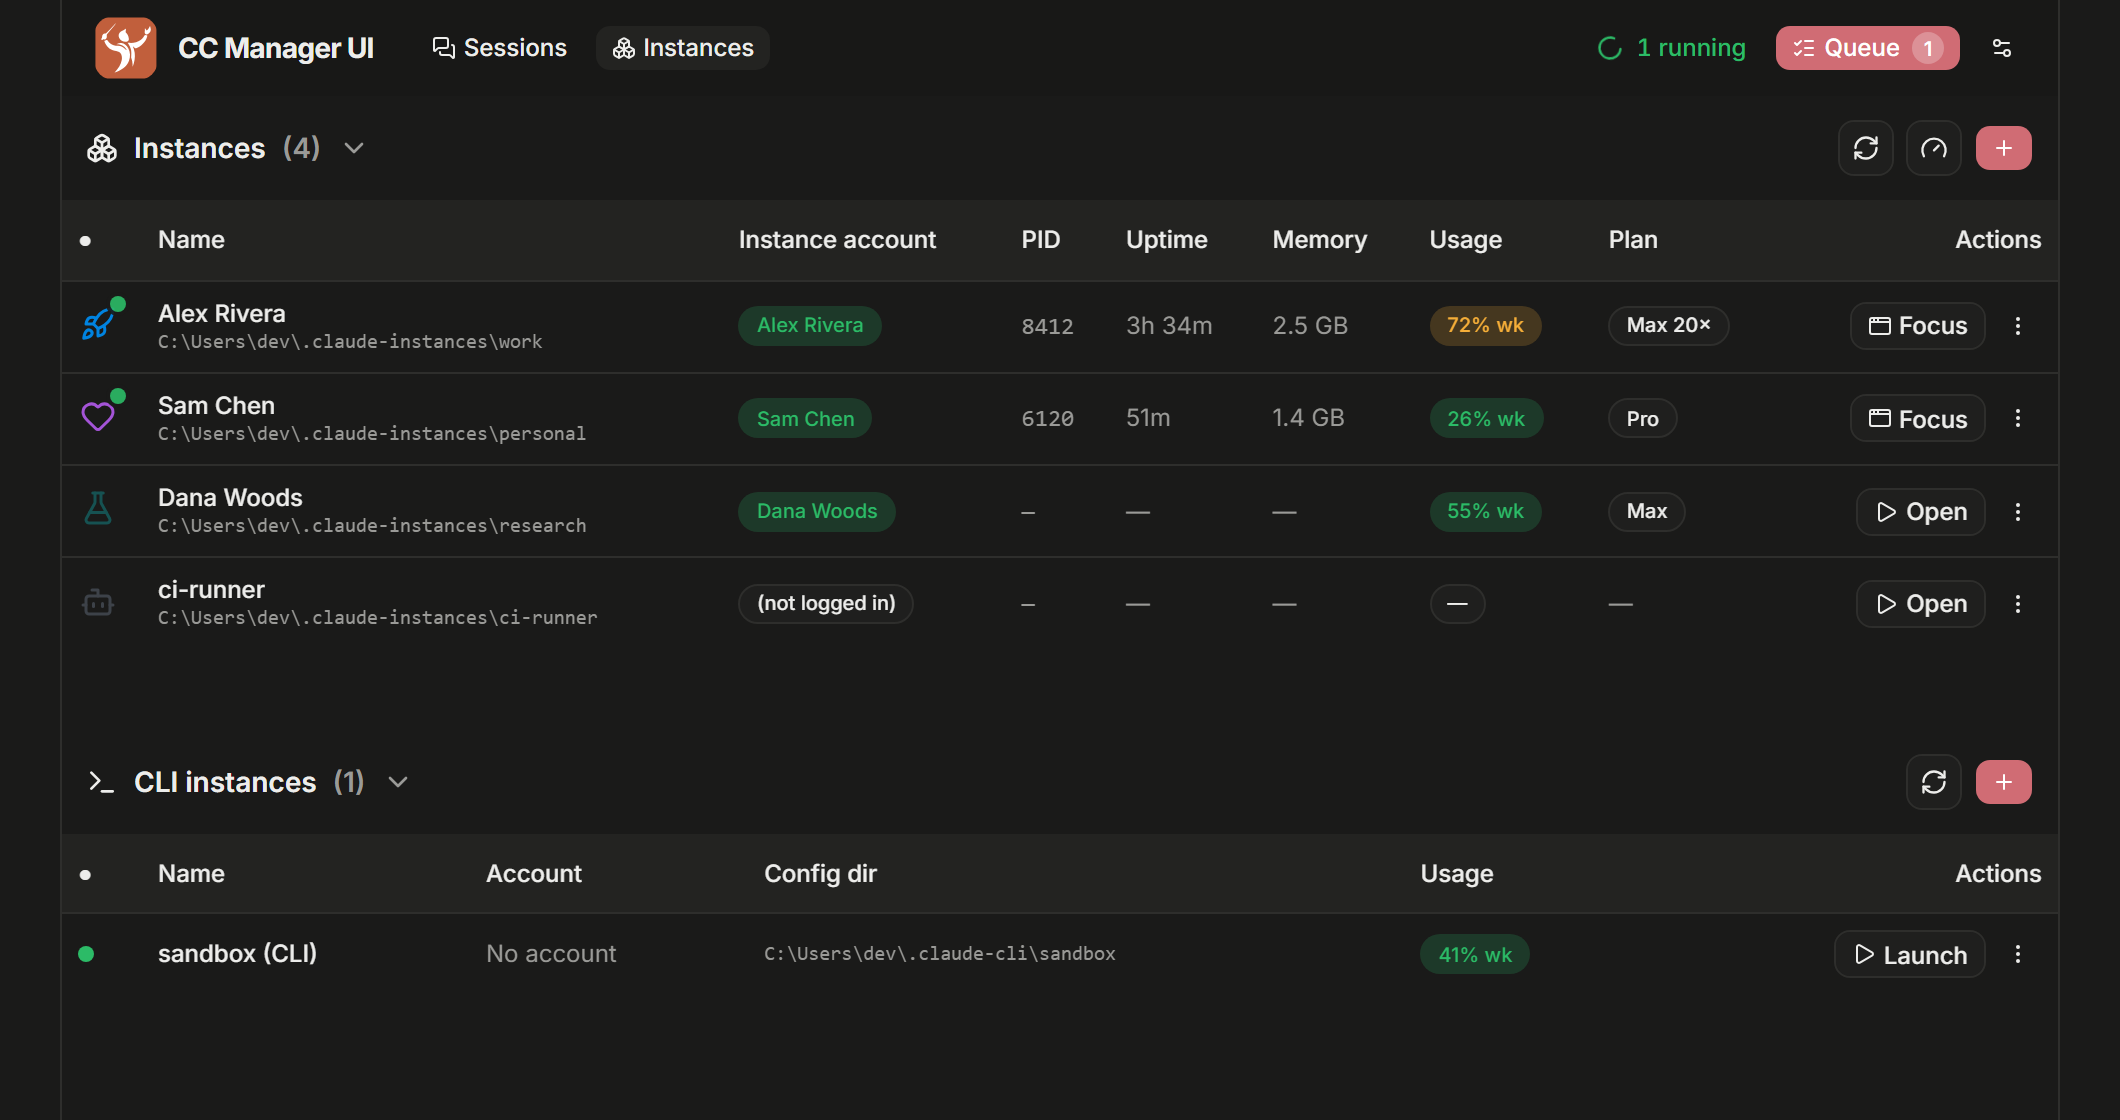Click the Sam Chen heart icon
Screen dimensions: 2120x1120
[98, 416]
